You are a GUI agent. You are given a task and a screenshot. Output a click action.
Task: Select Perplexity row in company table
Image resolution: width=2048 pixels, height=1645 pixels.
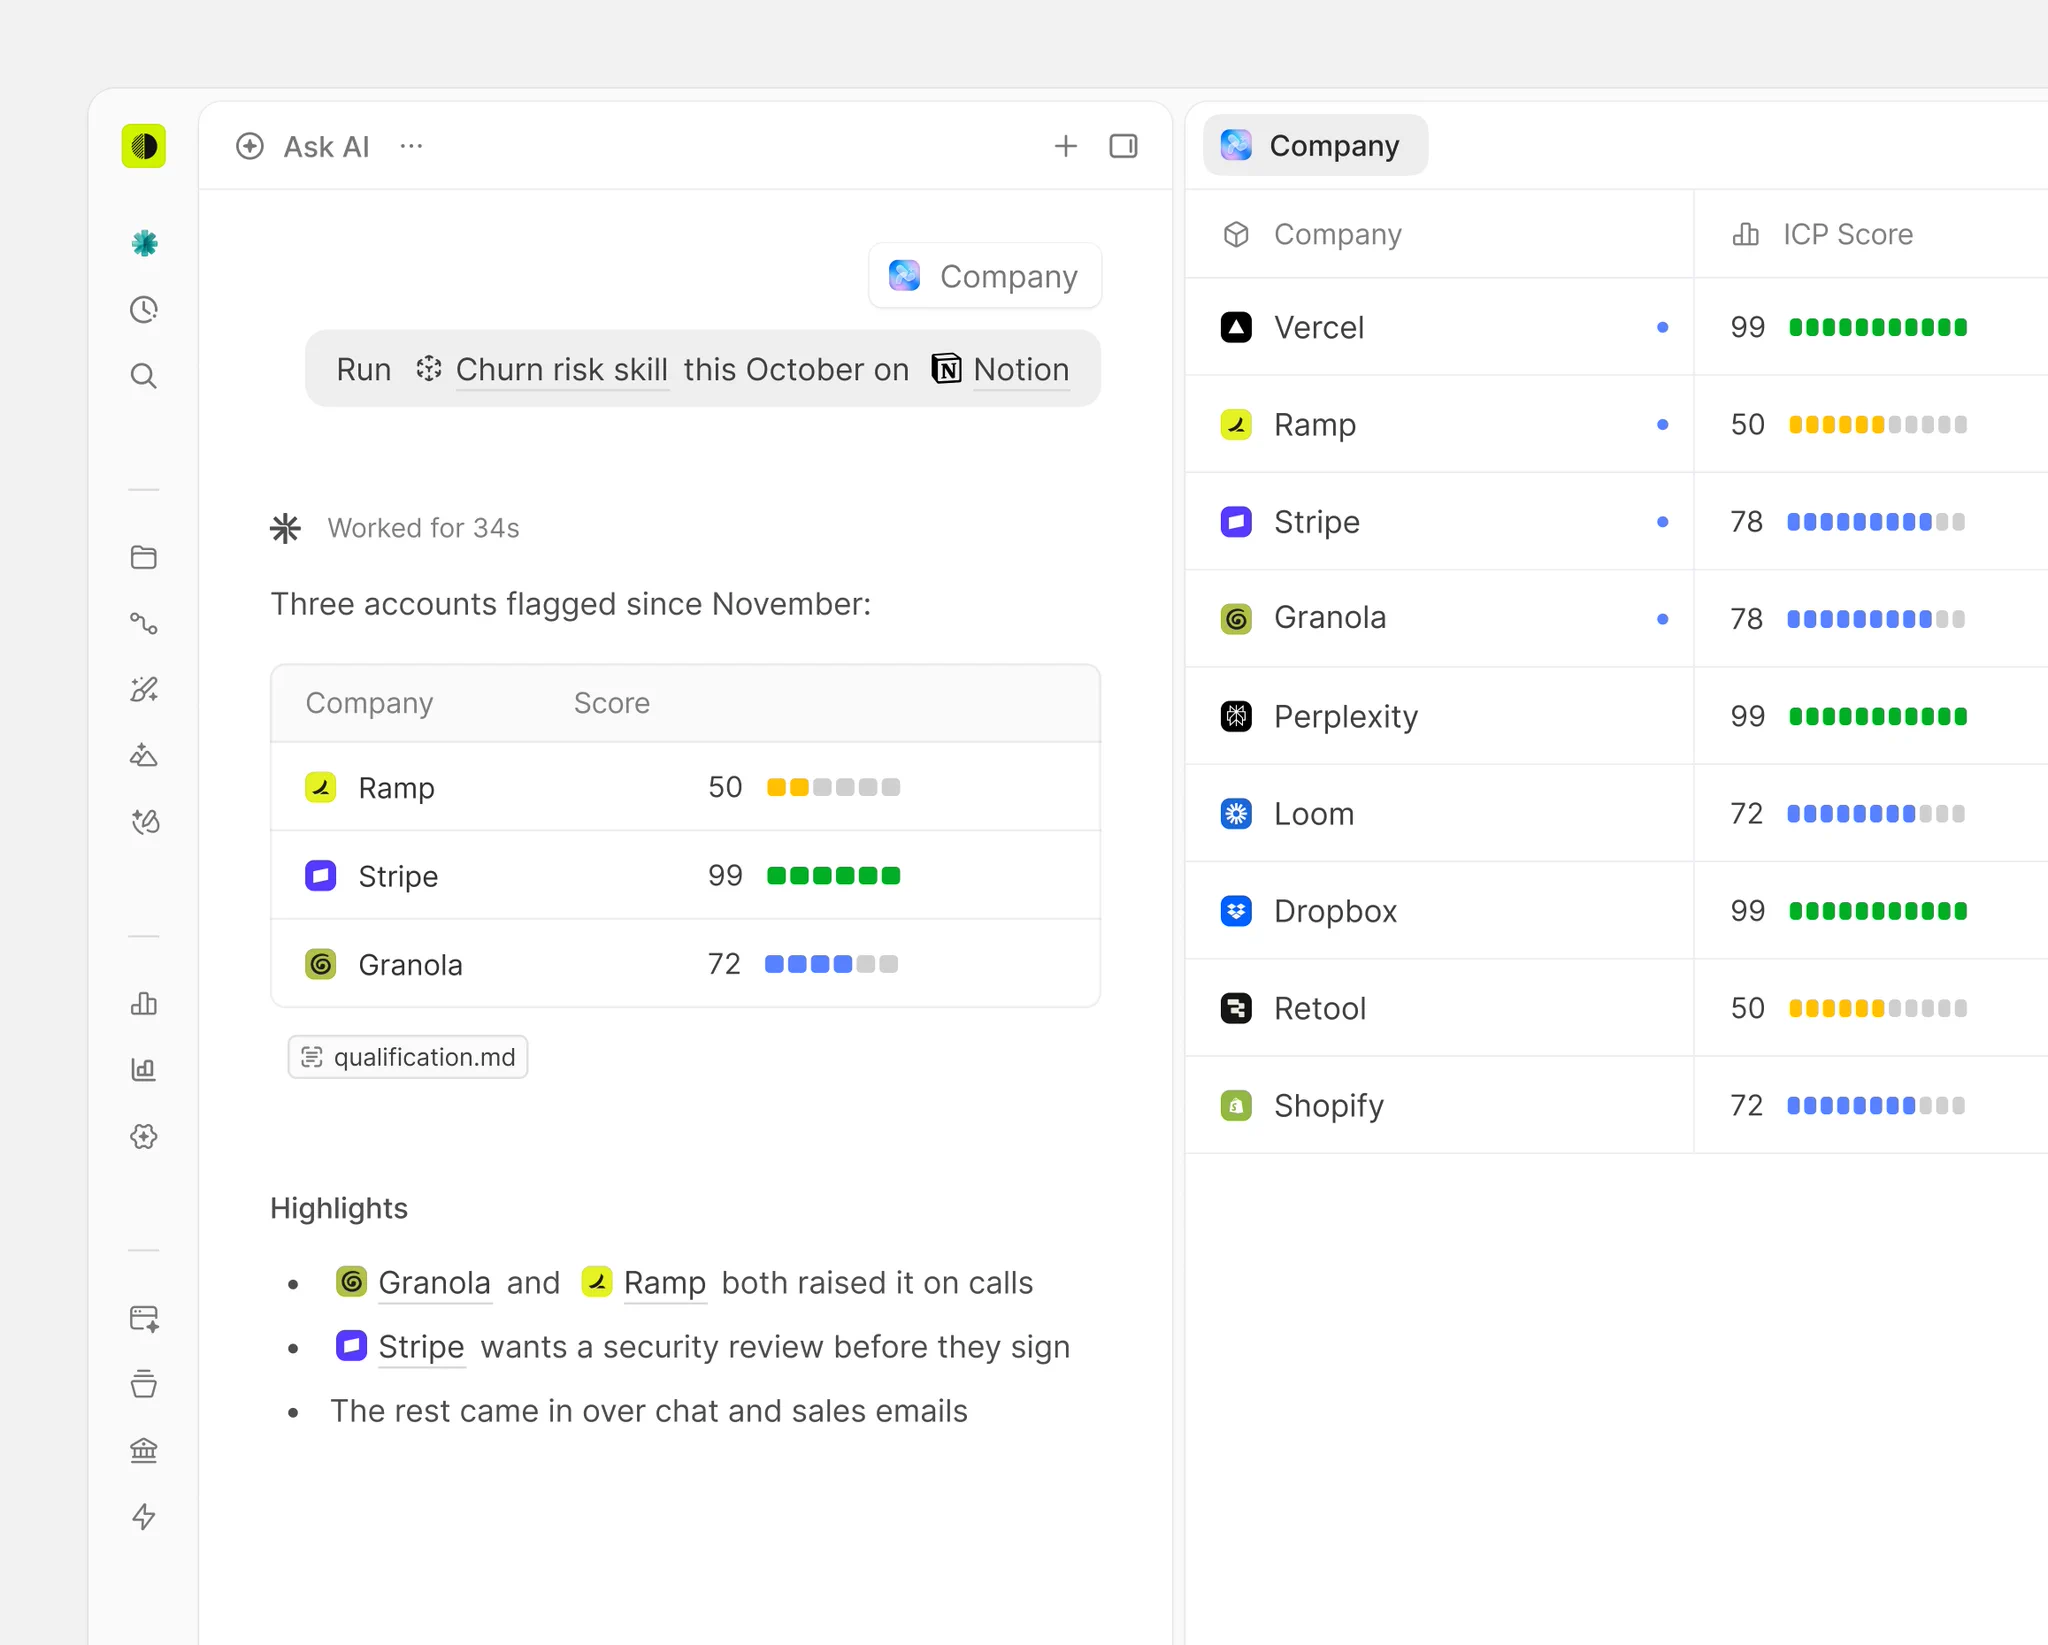point(1616,716)
